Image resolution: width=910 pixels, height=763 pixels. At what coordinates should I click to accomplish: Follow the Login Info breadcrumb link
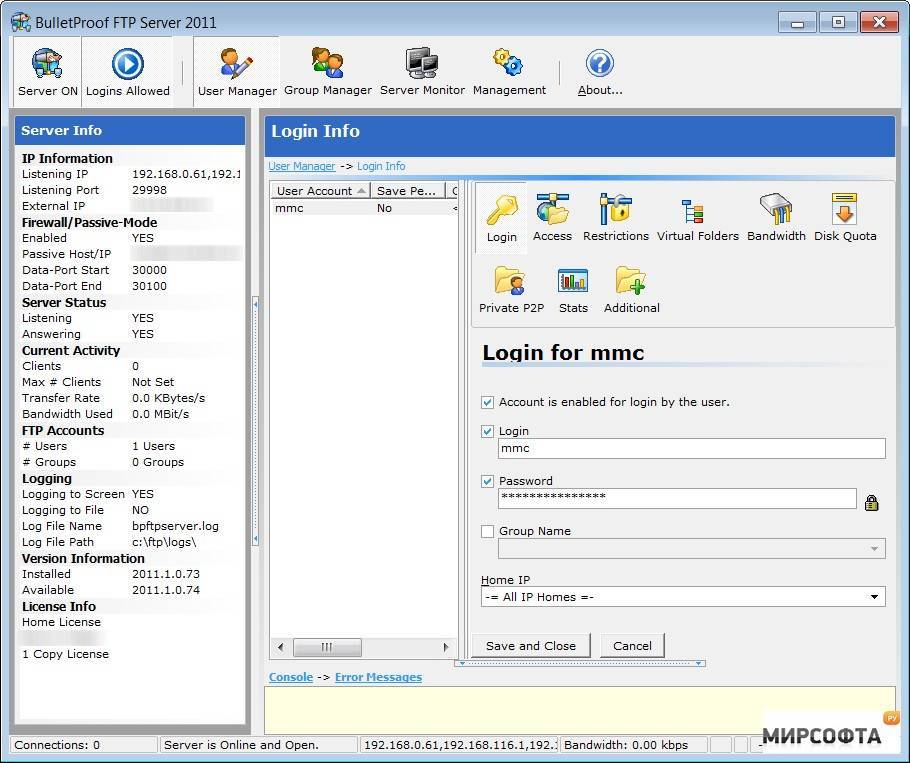[381, 167]
